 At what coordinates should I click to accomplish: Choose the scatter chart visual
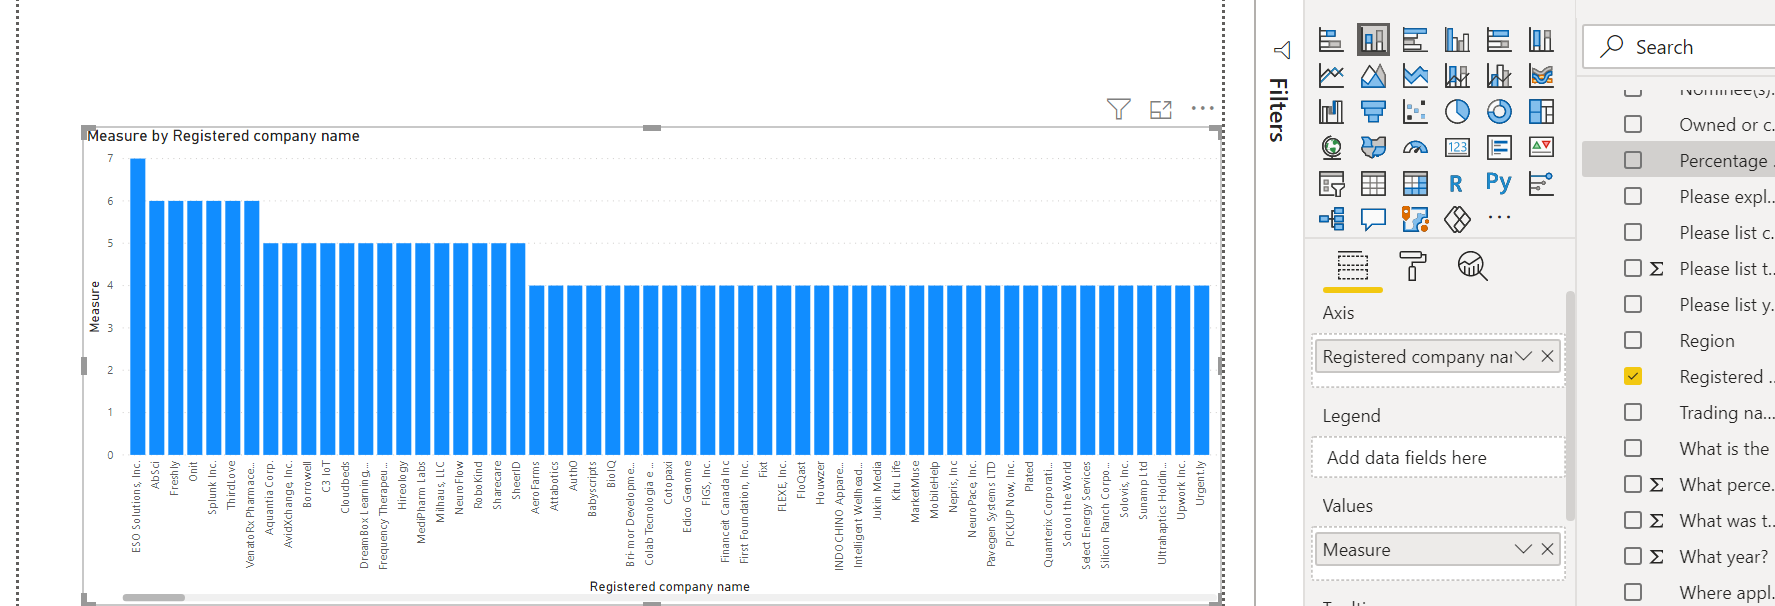1415,112
